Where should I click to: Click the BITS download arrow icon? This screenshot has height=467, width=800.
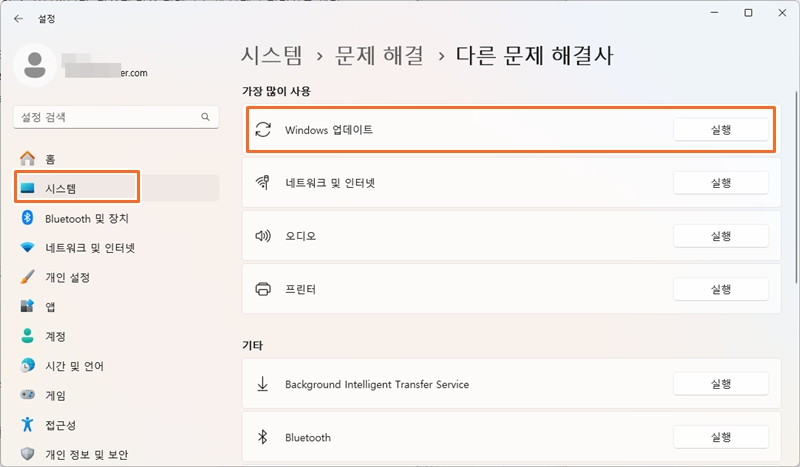point(263,384)
